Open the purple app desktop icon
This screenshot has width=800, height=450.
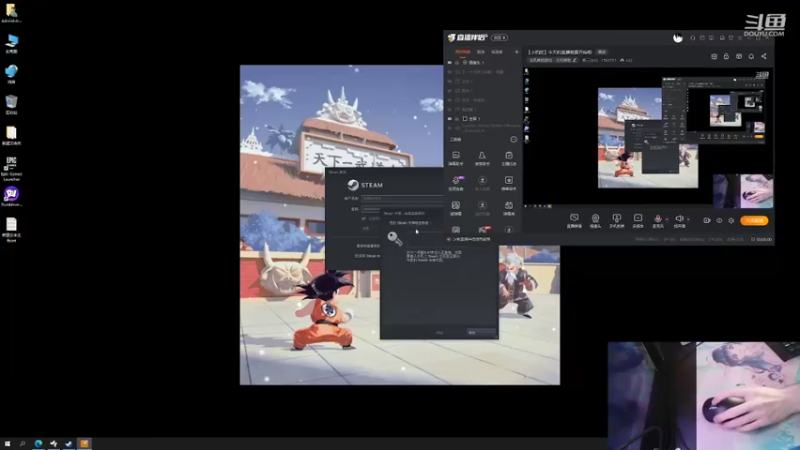tap(11, 196)
